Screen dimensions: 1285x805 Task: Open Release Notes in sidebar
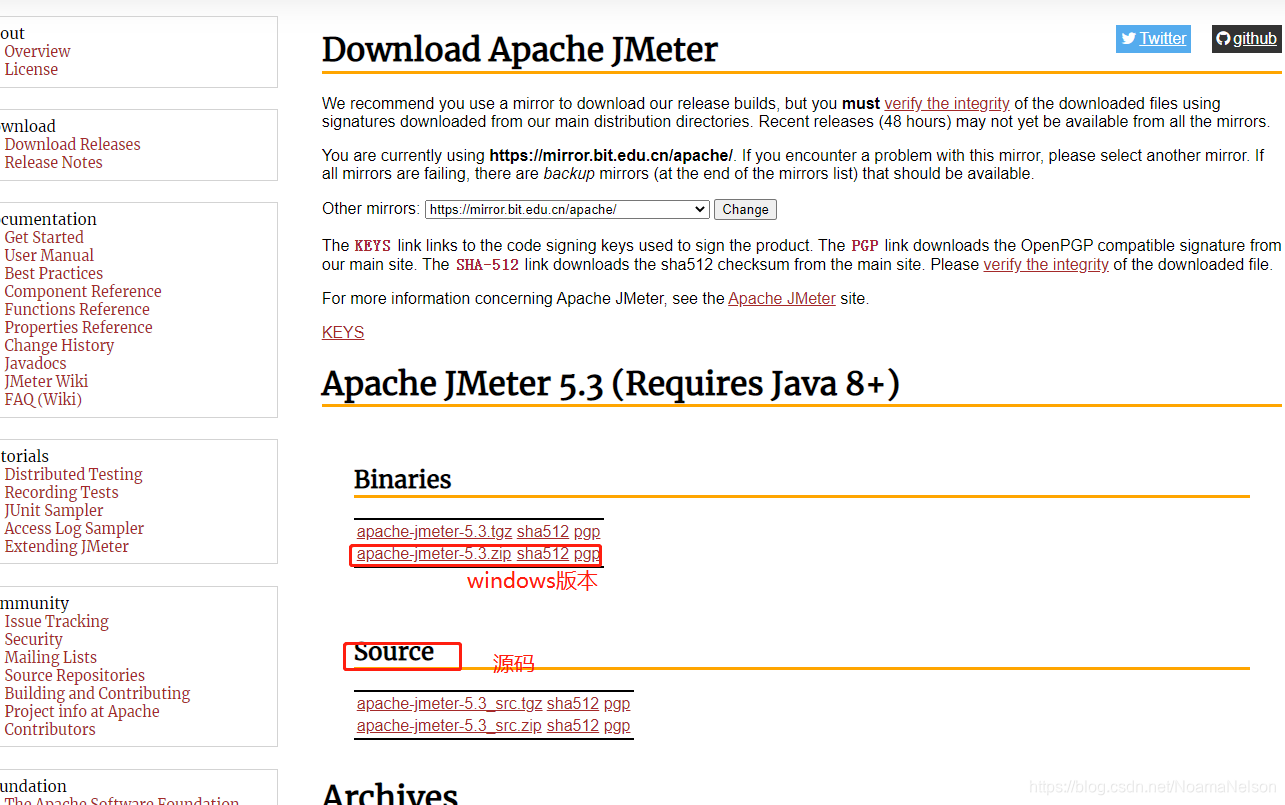pyautogui.click(x=53, y=162)
